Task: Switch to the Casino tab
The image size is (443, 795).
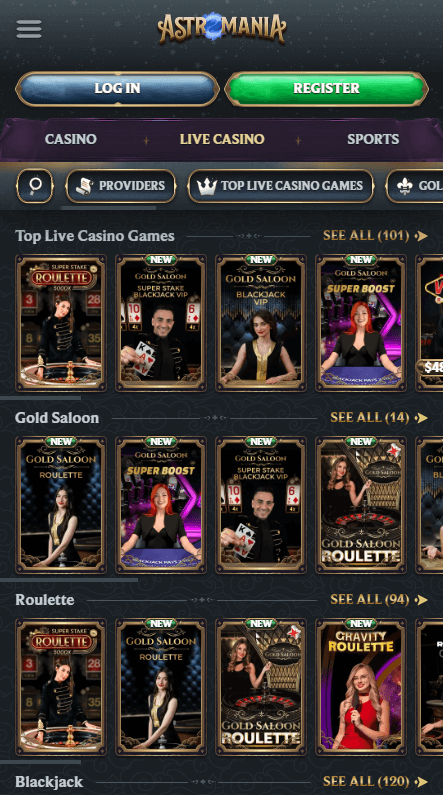Action: (70, 139)
